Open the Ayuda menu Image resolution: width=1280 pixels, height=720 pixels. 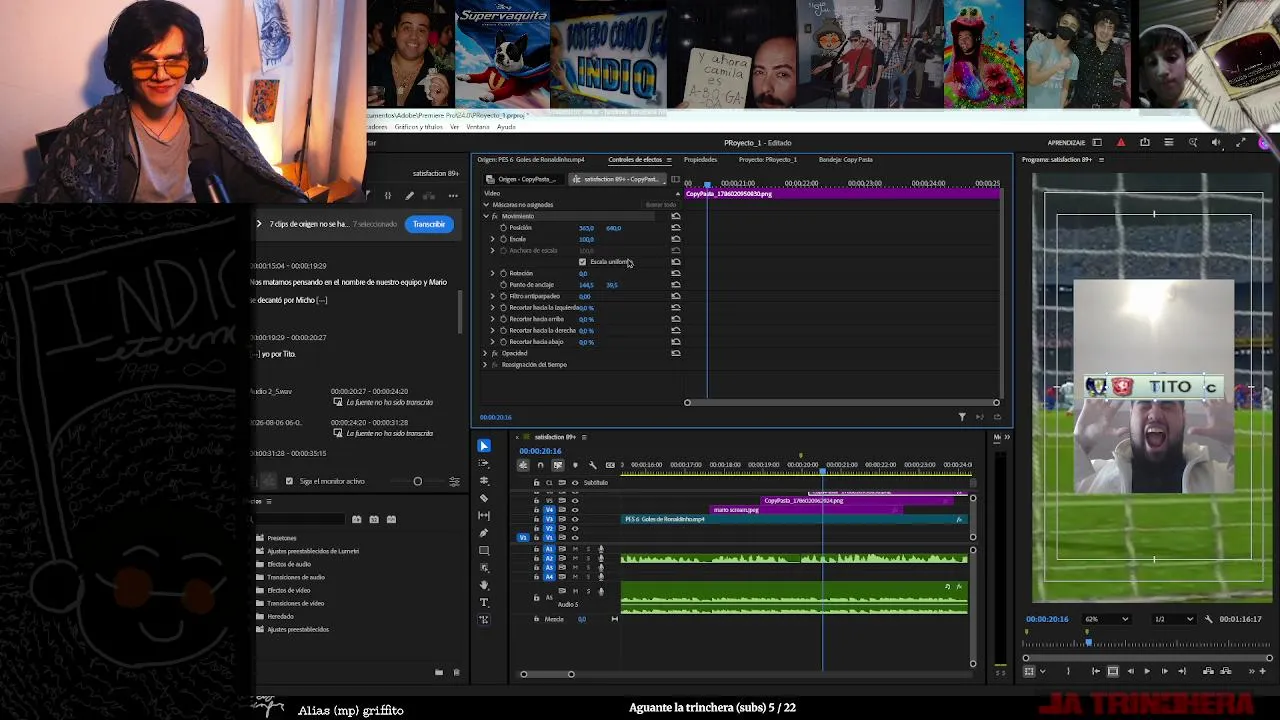pos(507,127)
